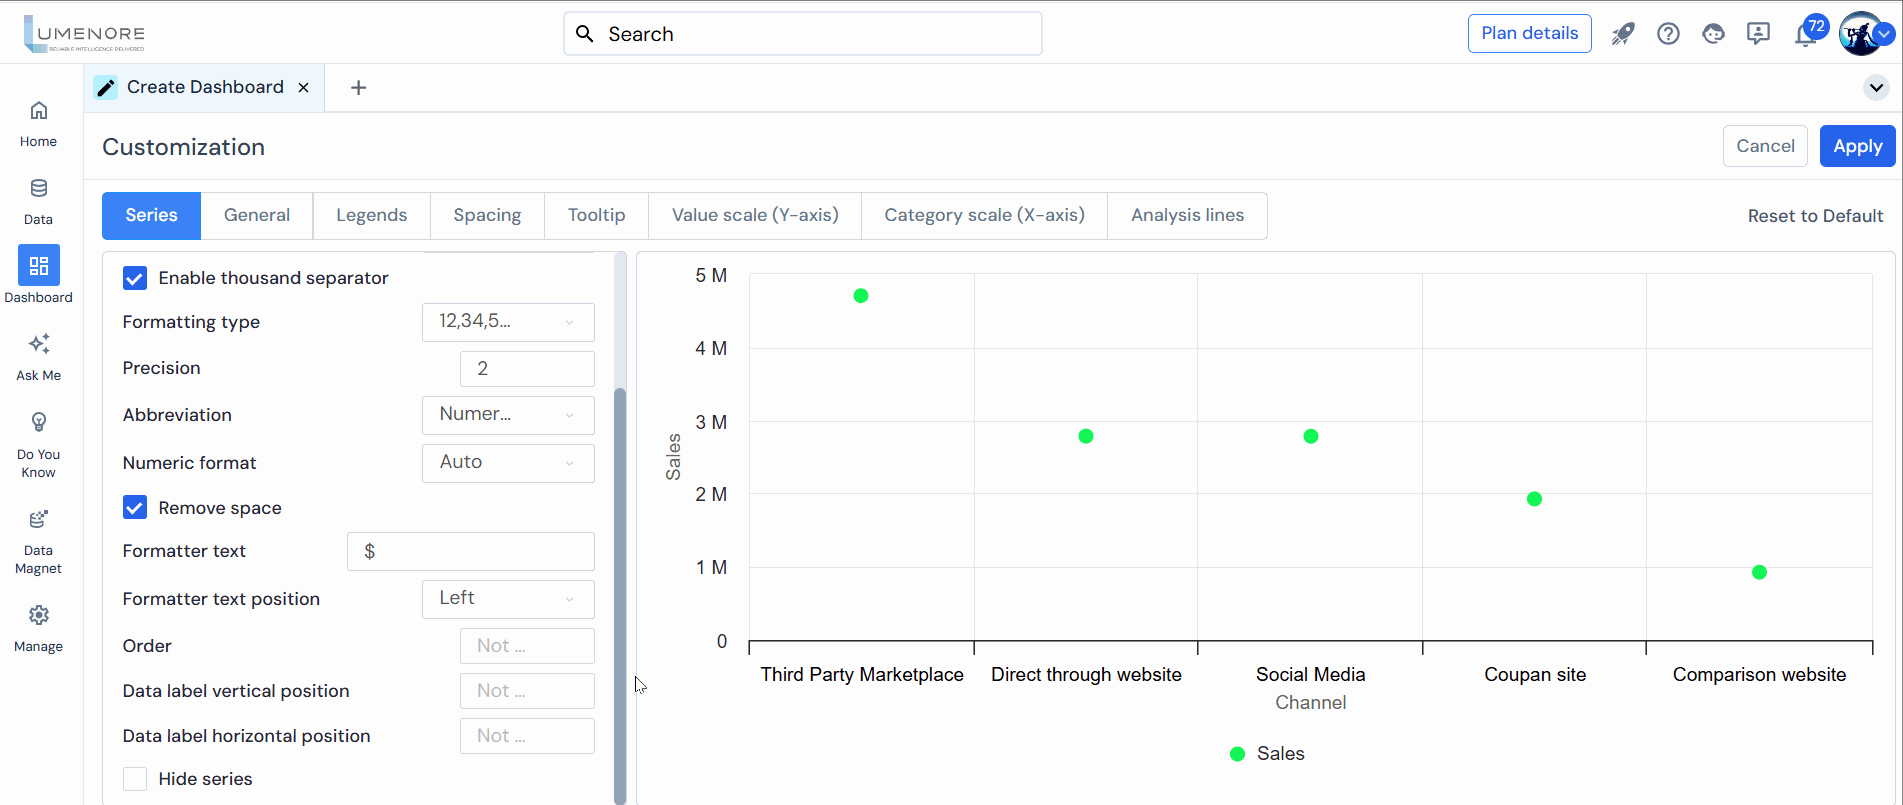Open the Ask Me sparkle icon

pyautogui.click(x=38, y=345)
